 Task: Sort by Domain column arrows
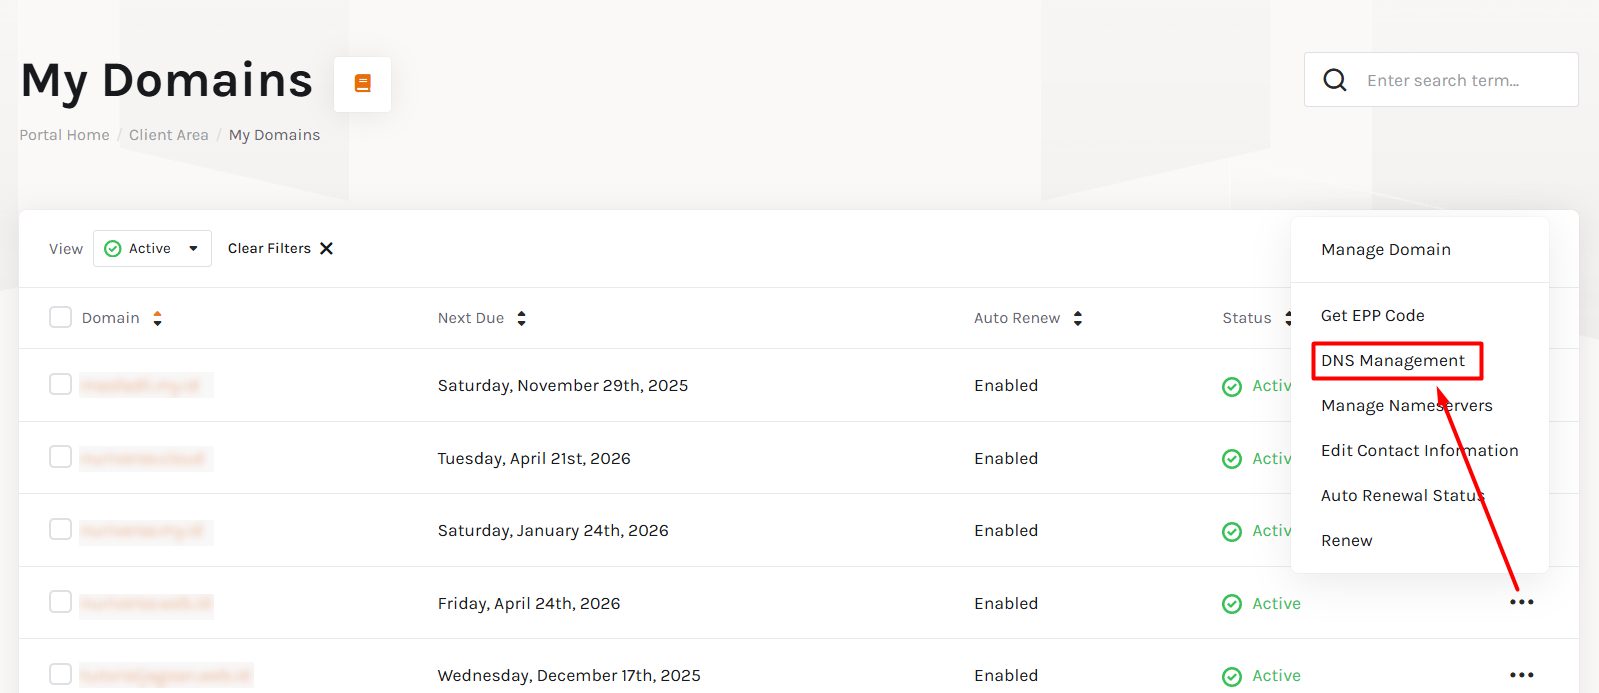click(x=157, y=318)
